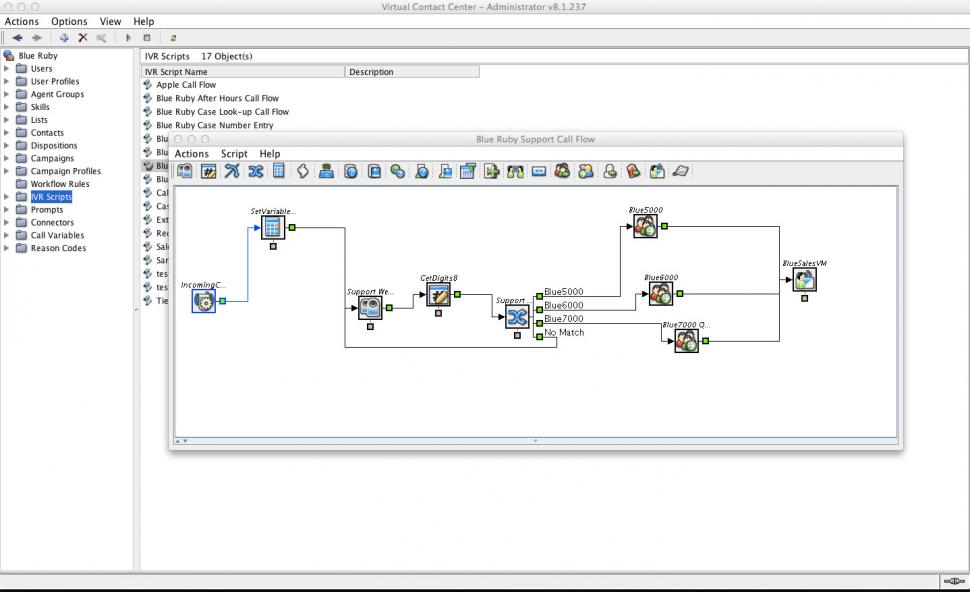970x592 pixels.
Task: Click the Blue6000 node icon
Action: click(660, 293)
